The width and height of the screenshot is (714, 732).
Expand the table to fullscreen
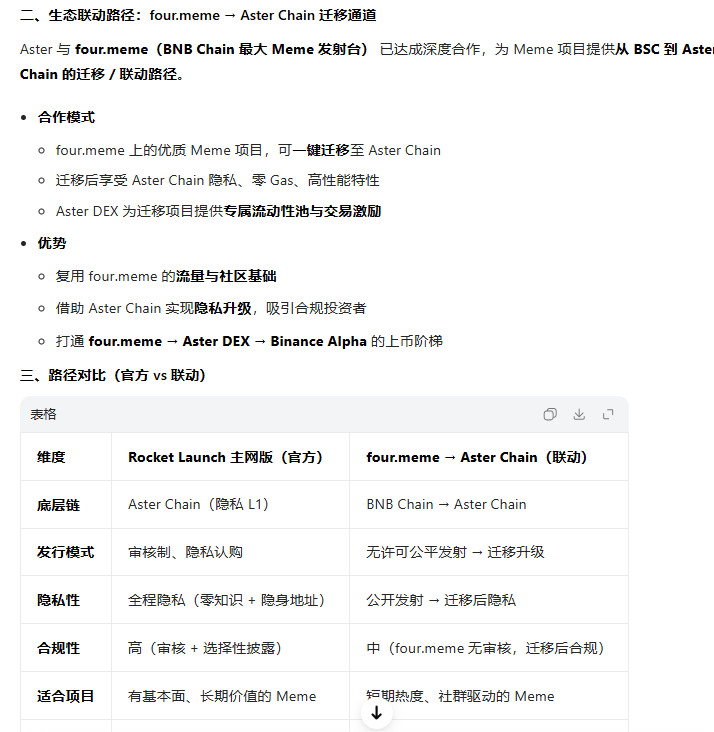pyautogui.click(x=608, y=414)
